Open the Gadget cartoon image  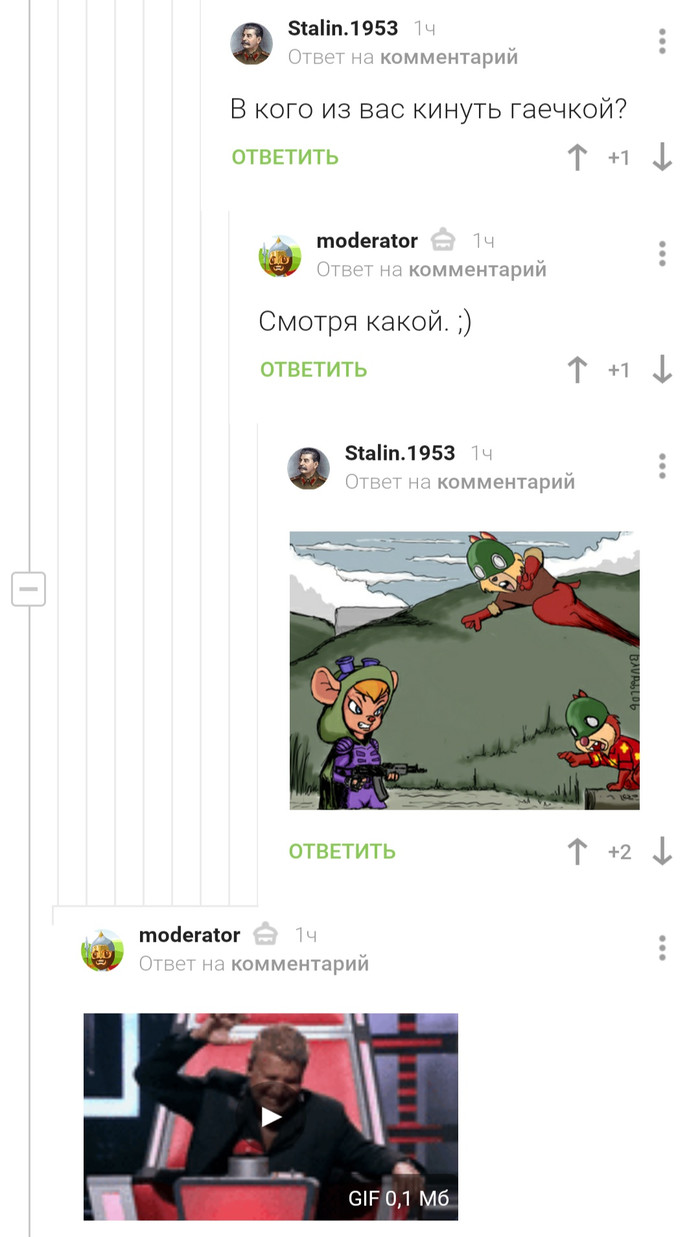click(x=464, y=670)
